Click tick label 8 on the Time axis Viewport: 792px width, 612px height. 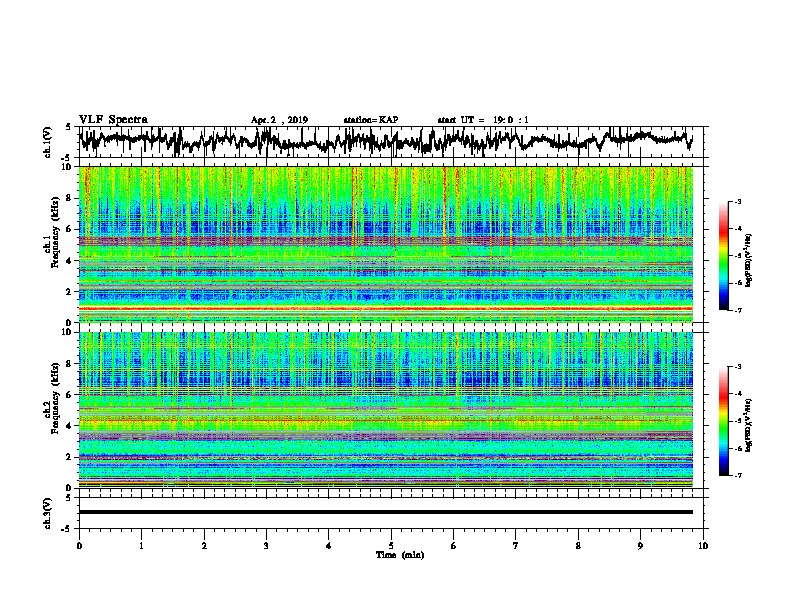click(578, 546)
